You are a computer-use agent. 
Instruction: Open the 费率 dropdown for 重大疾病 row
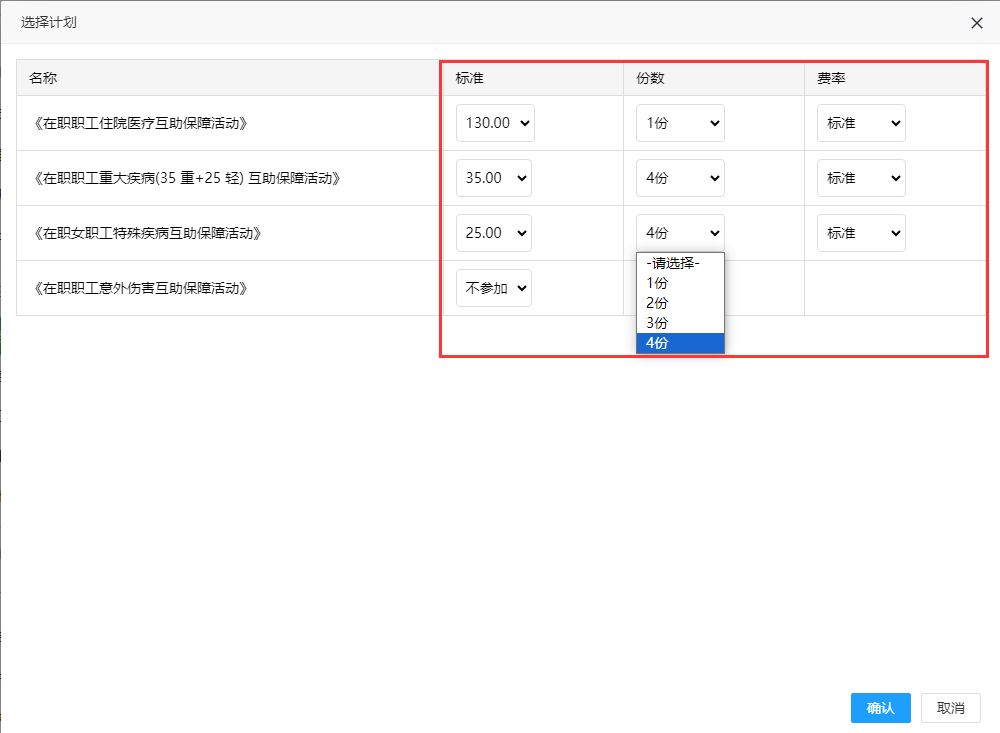[861, 178]
